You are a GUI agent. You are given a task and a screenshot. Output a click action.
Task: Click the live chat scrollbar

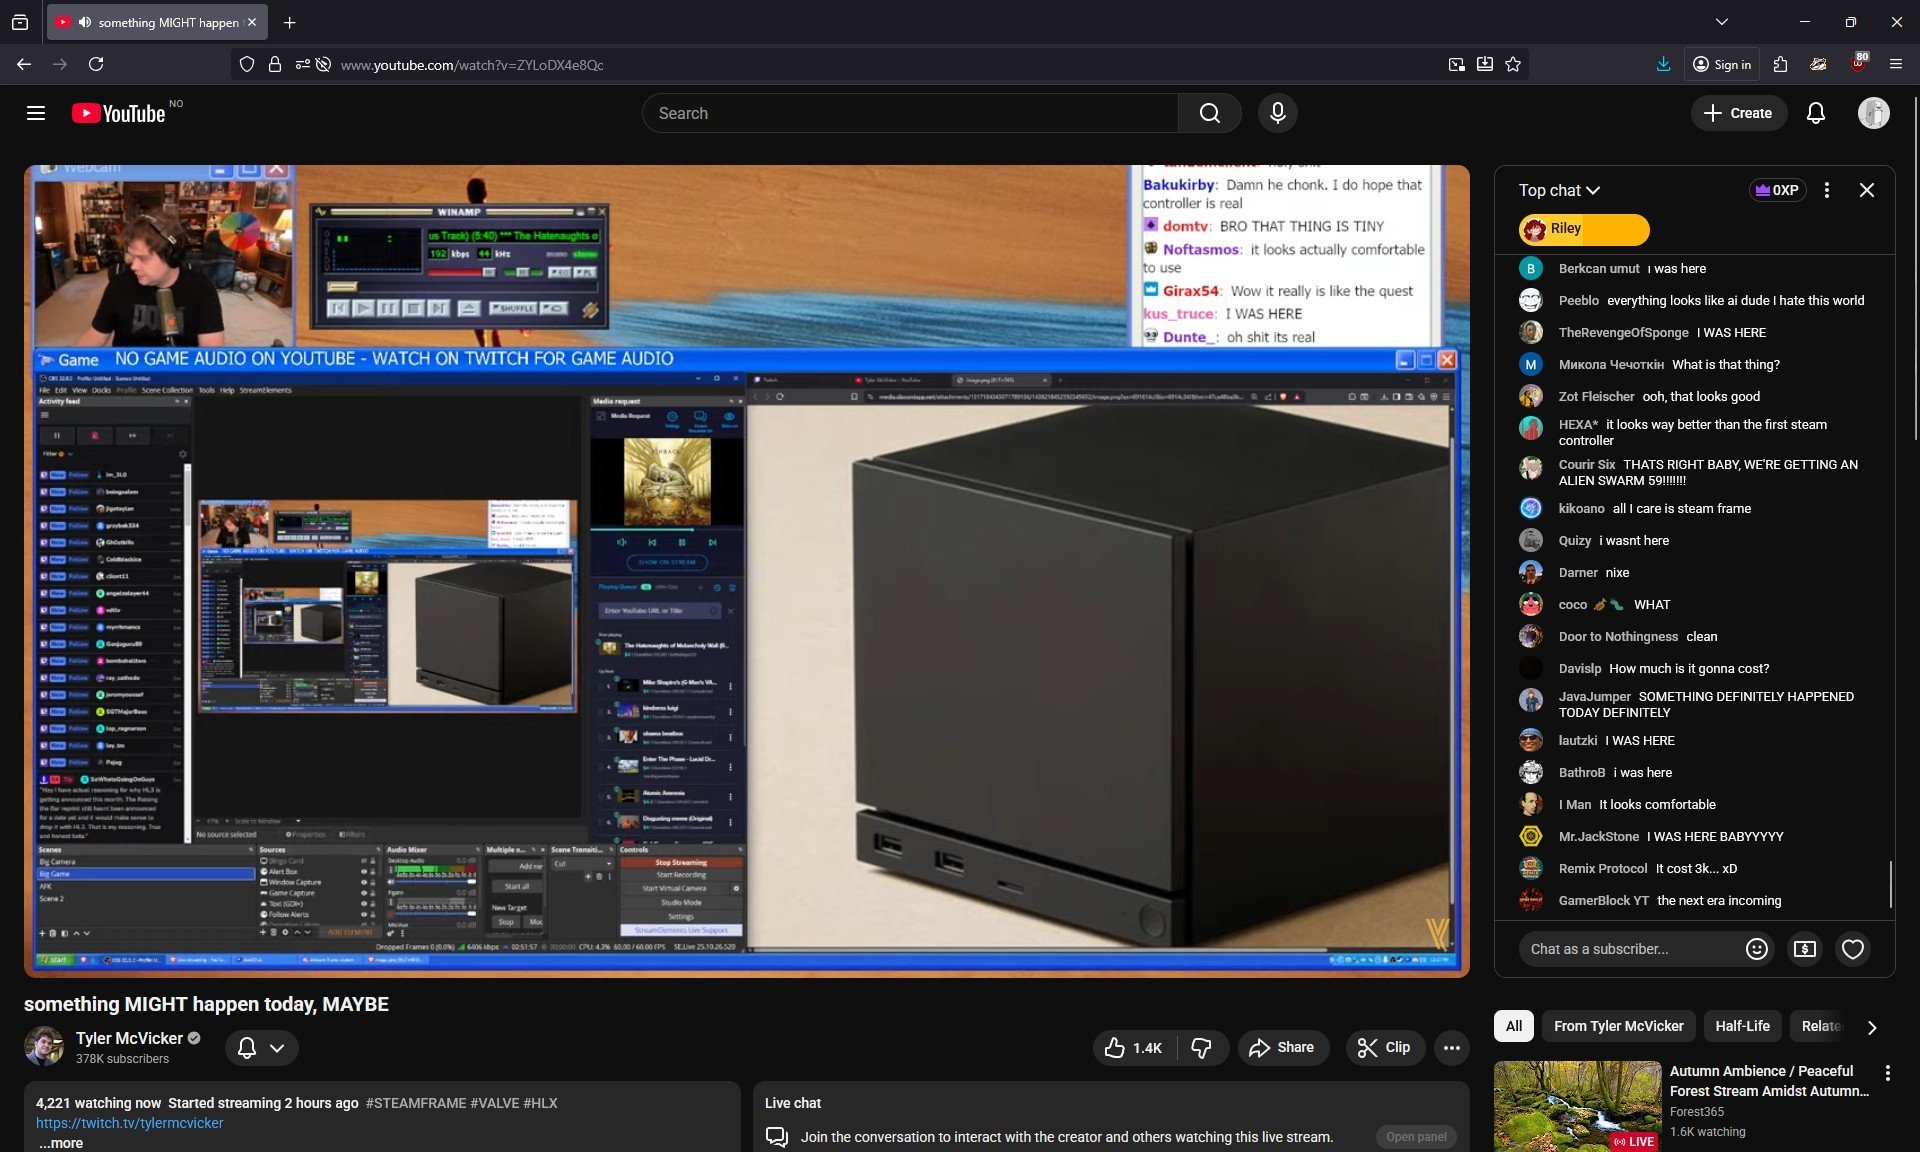click(x=1890, y=884)
